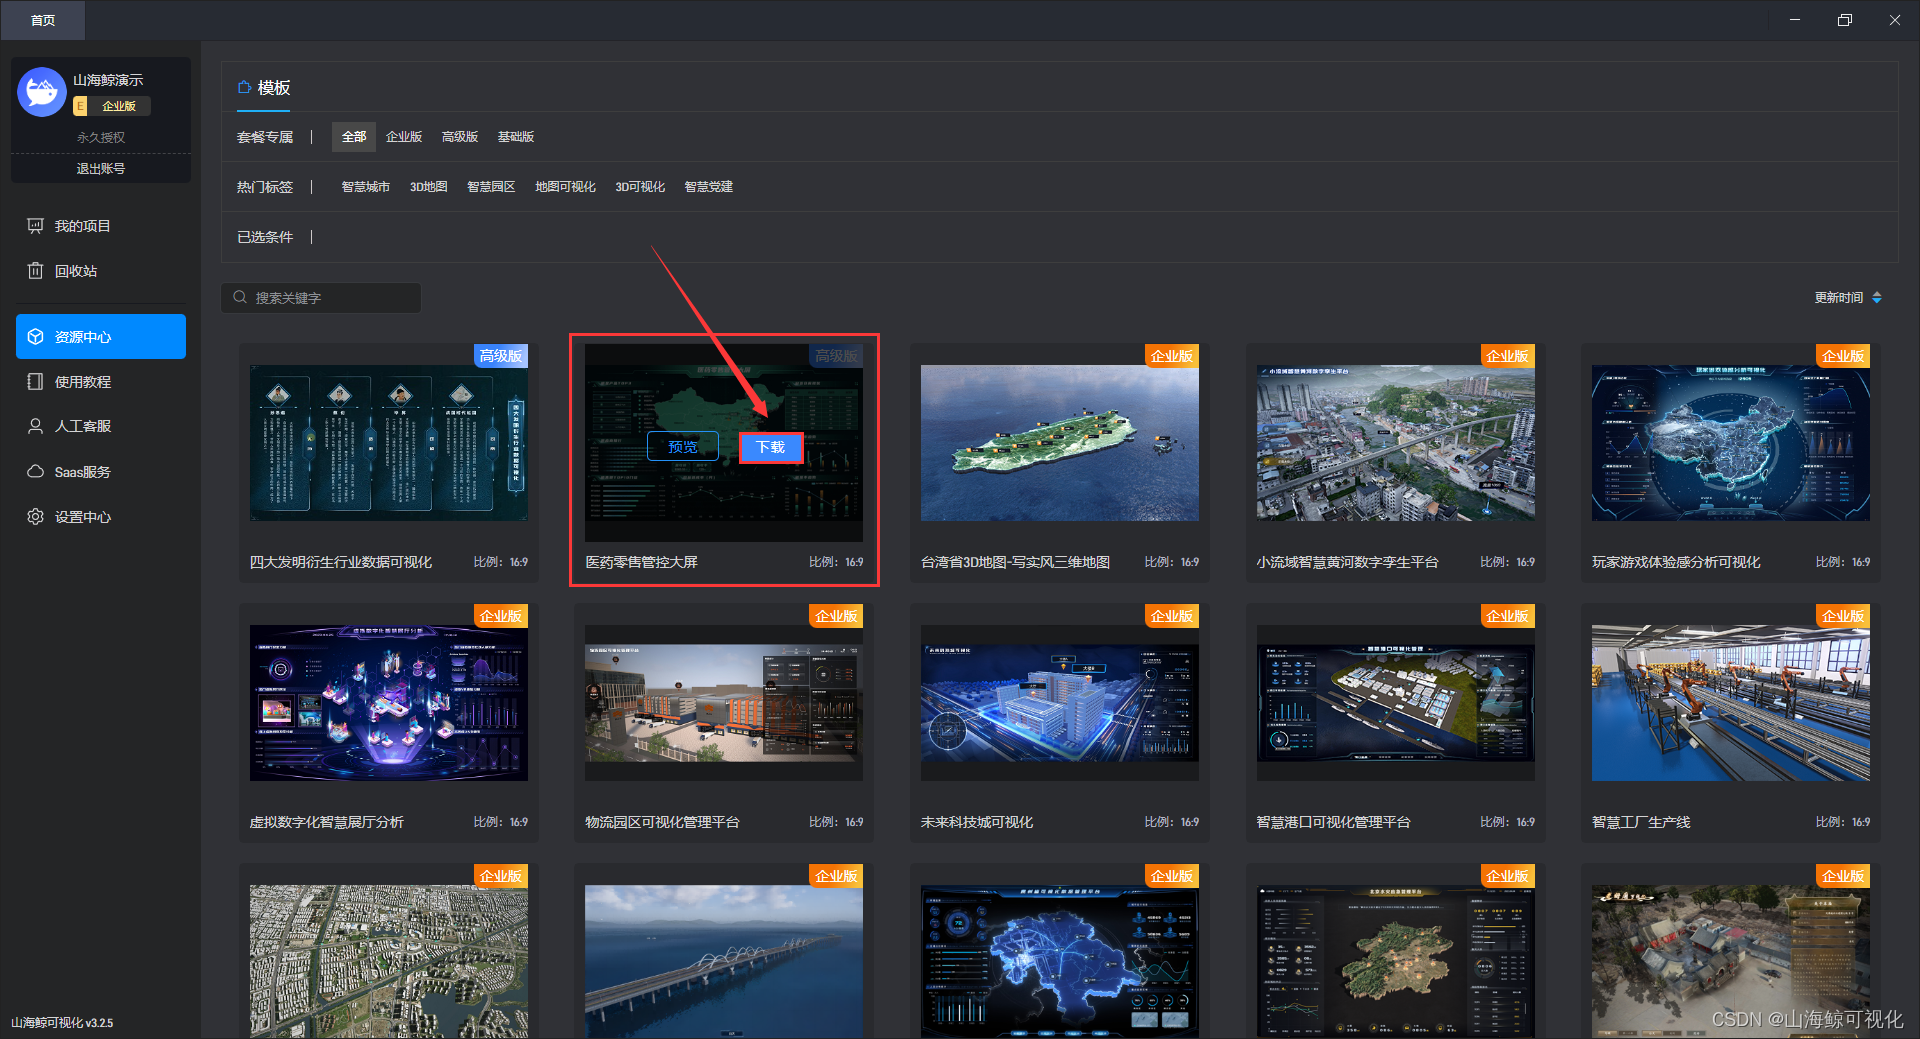This screenshot has width=1920, height=1039.
Task: Open 智慧港口可视化管理平台 thumbnail
Action: pyautogui.click(x=1395, y=703)
